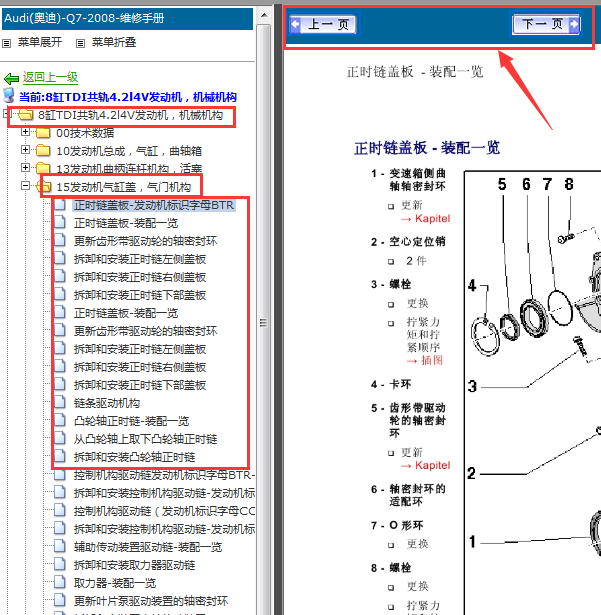
Task: Open 更新叶片泵驱动装置的轴密封环 page
Action: (151, 601)
